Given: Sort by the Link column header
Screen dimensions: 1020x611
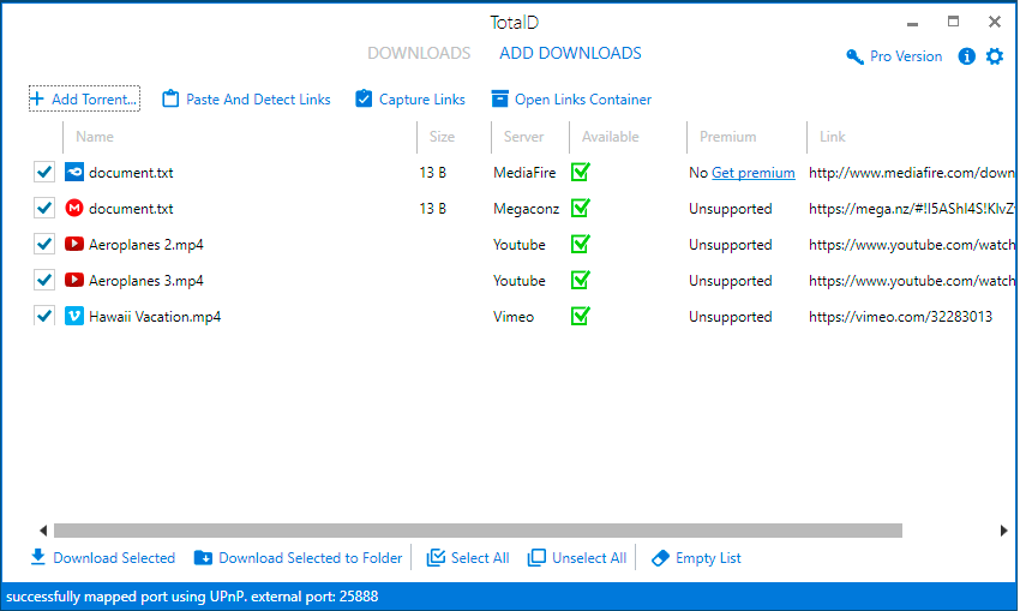Looking at the screenshot, I should point(832,137).
